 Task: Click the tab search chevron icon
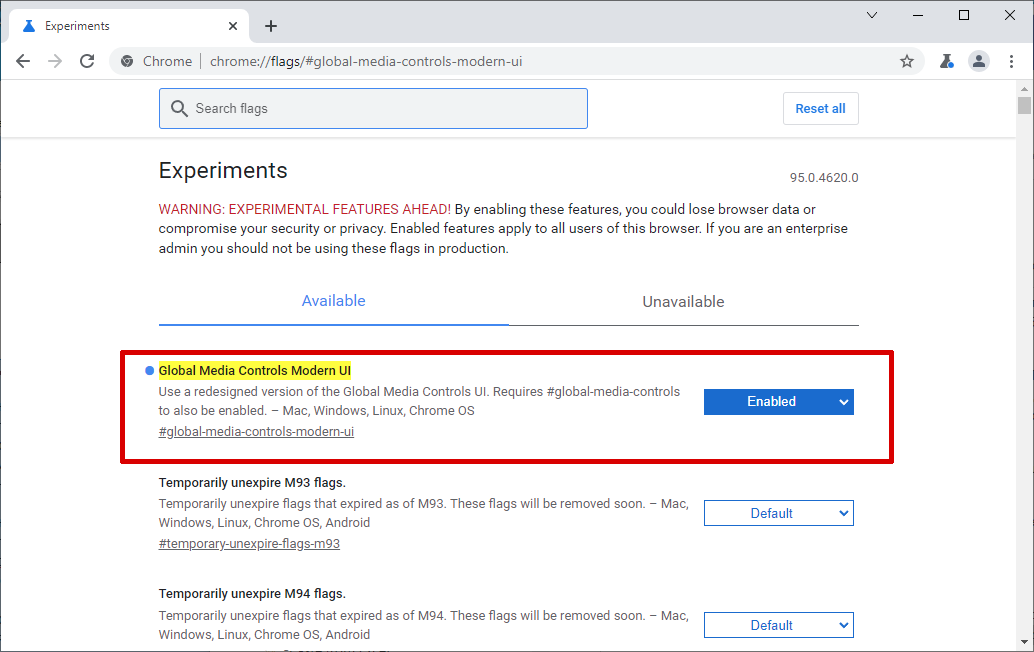tap(872, 15)
